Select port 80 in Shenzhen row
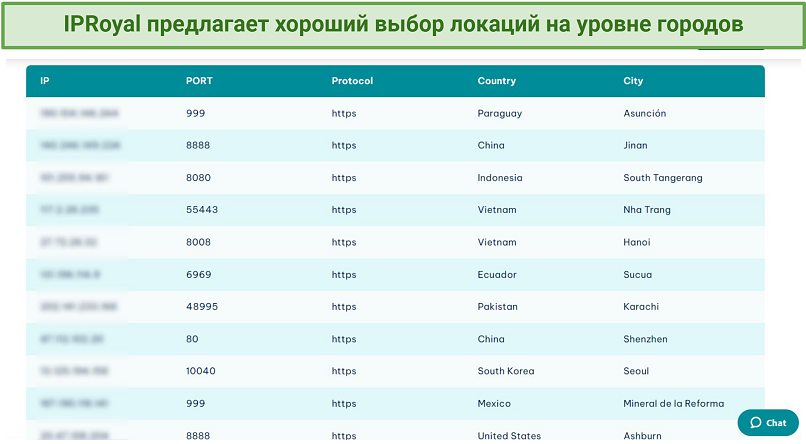 tap(192, 339)
